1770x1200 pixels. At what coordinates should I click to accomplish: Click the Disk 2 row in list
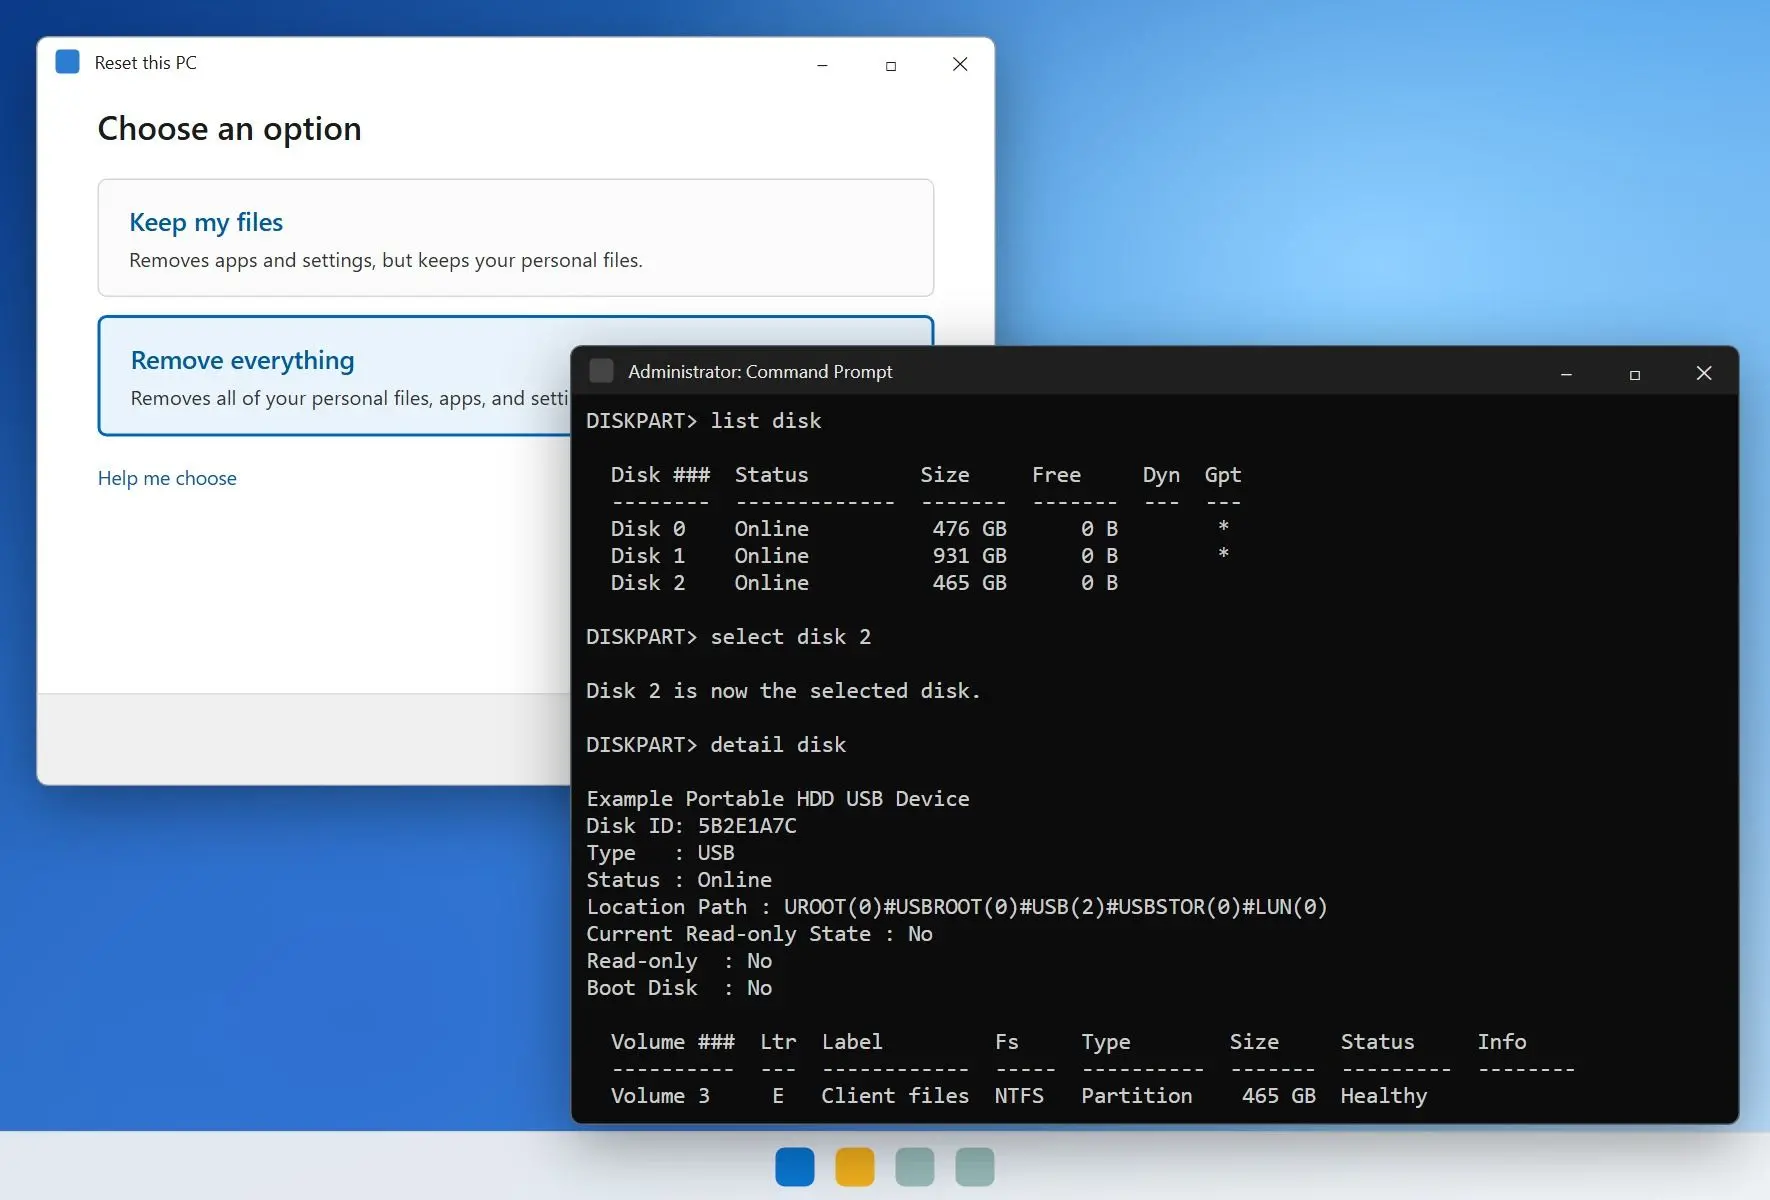coord(865,582)
